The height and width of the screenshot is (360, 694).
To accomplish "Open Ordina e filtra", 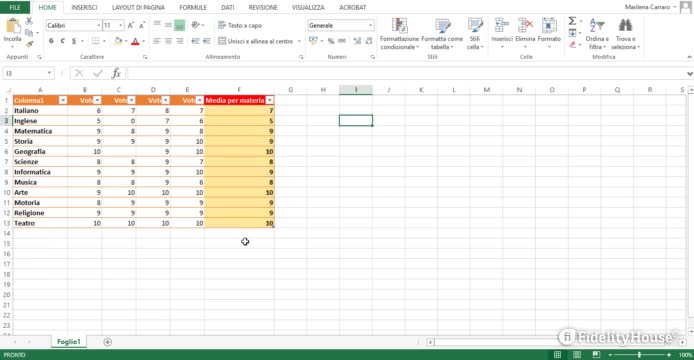I will [x=597, y=34].
